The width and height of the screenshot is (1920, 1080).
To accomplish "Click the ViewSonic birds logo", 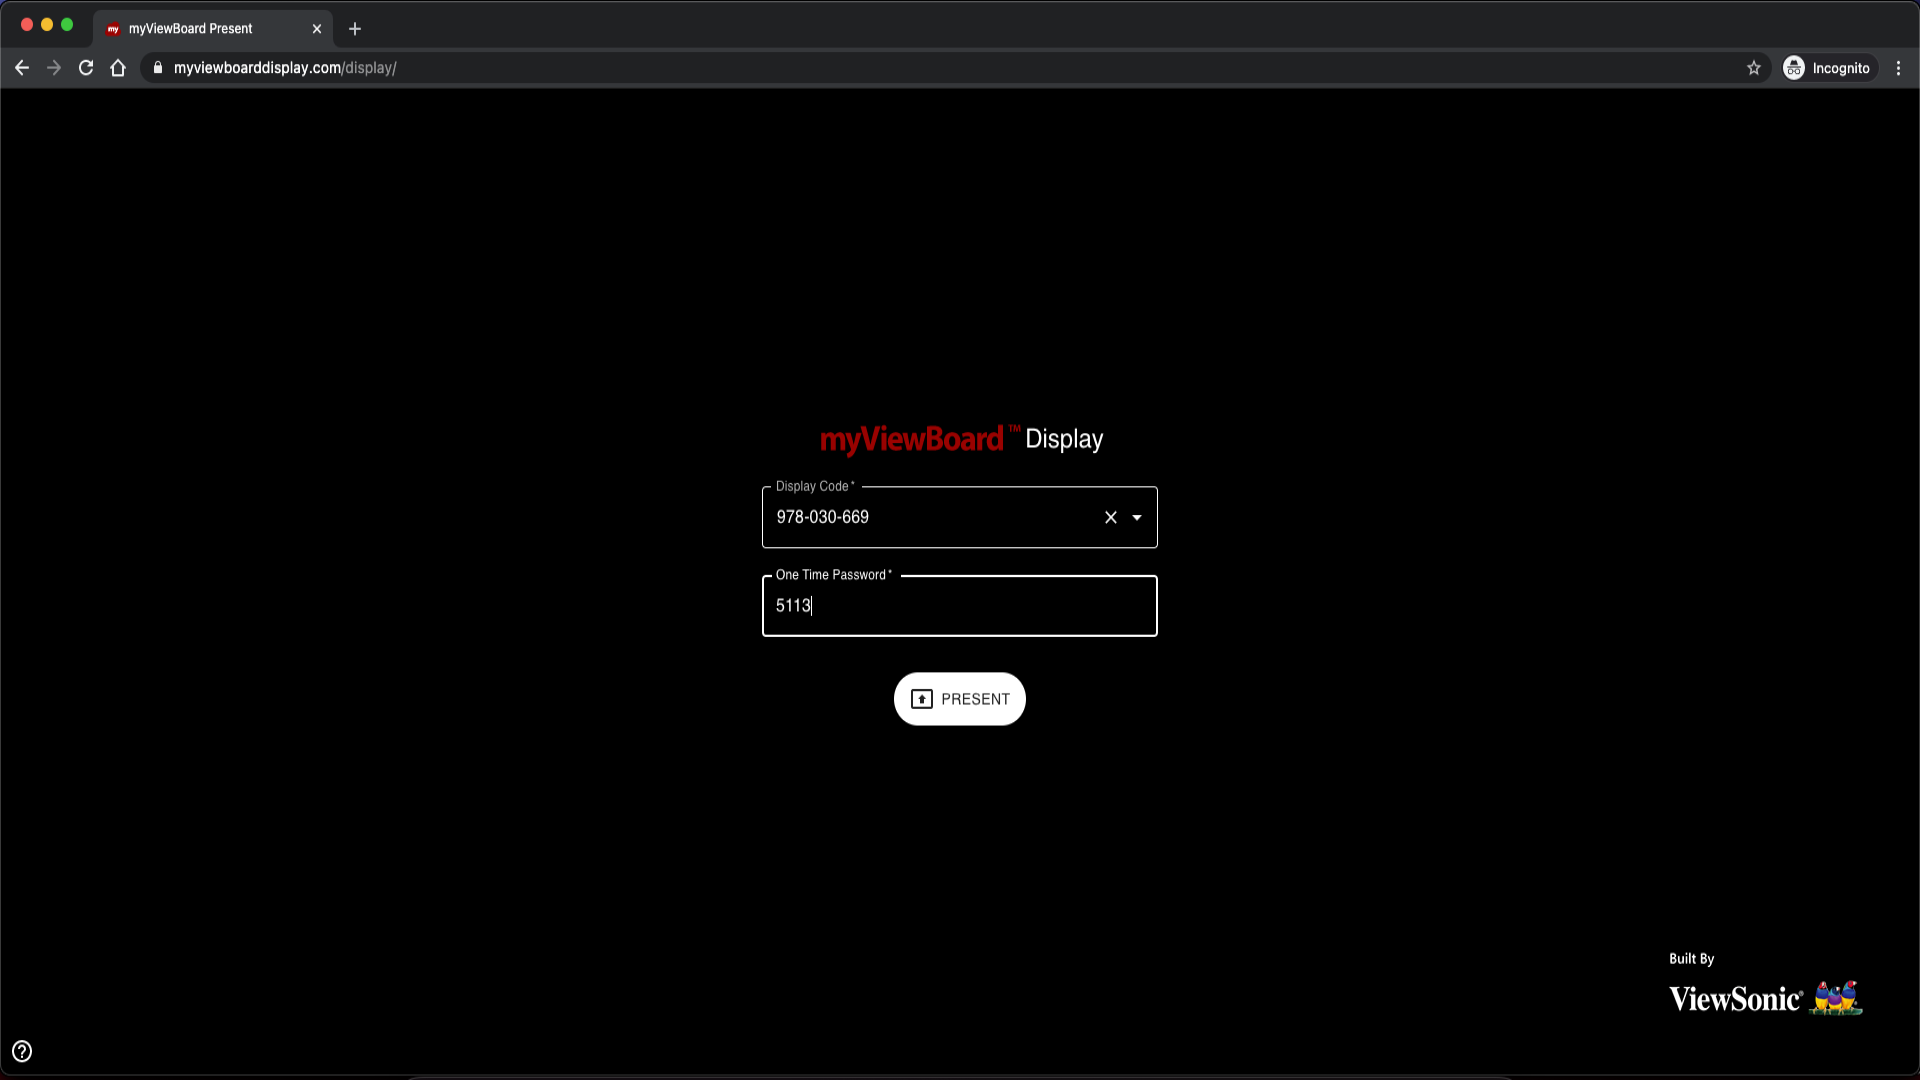I will (x=1837, y=997).
